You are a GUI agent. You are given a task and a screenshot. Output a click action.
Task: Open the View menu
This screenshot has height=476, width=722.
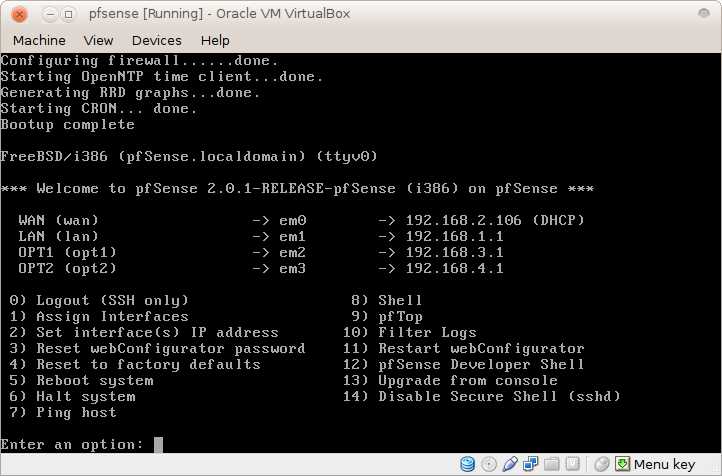pyautogui.click(x=98, y=40)
